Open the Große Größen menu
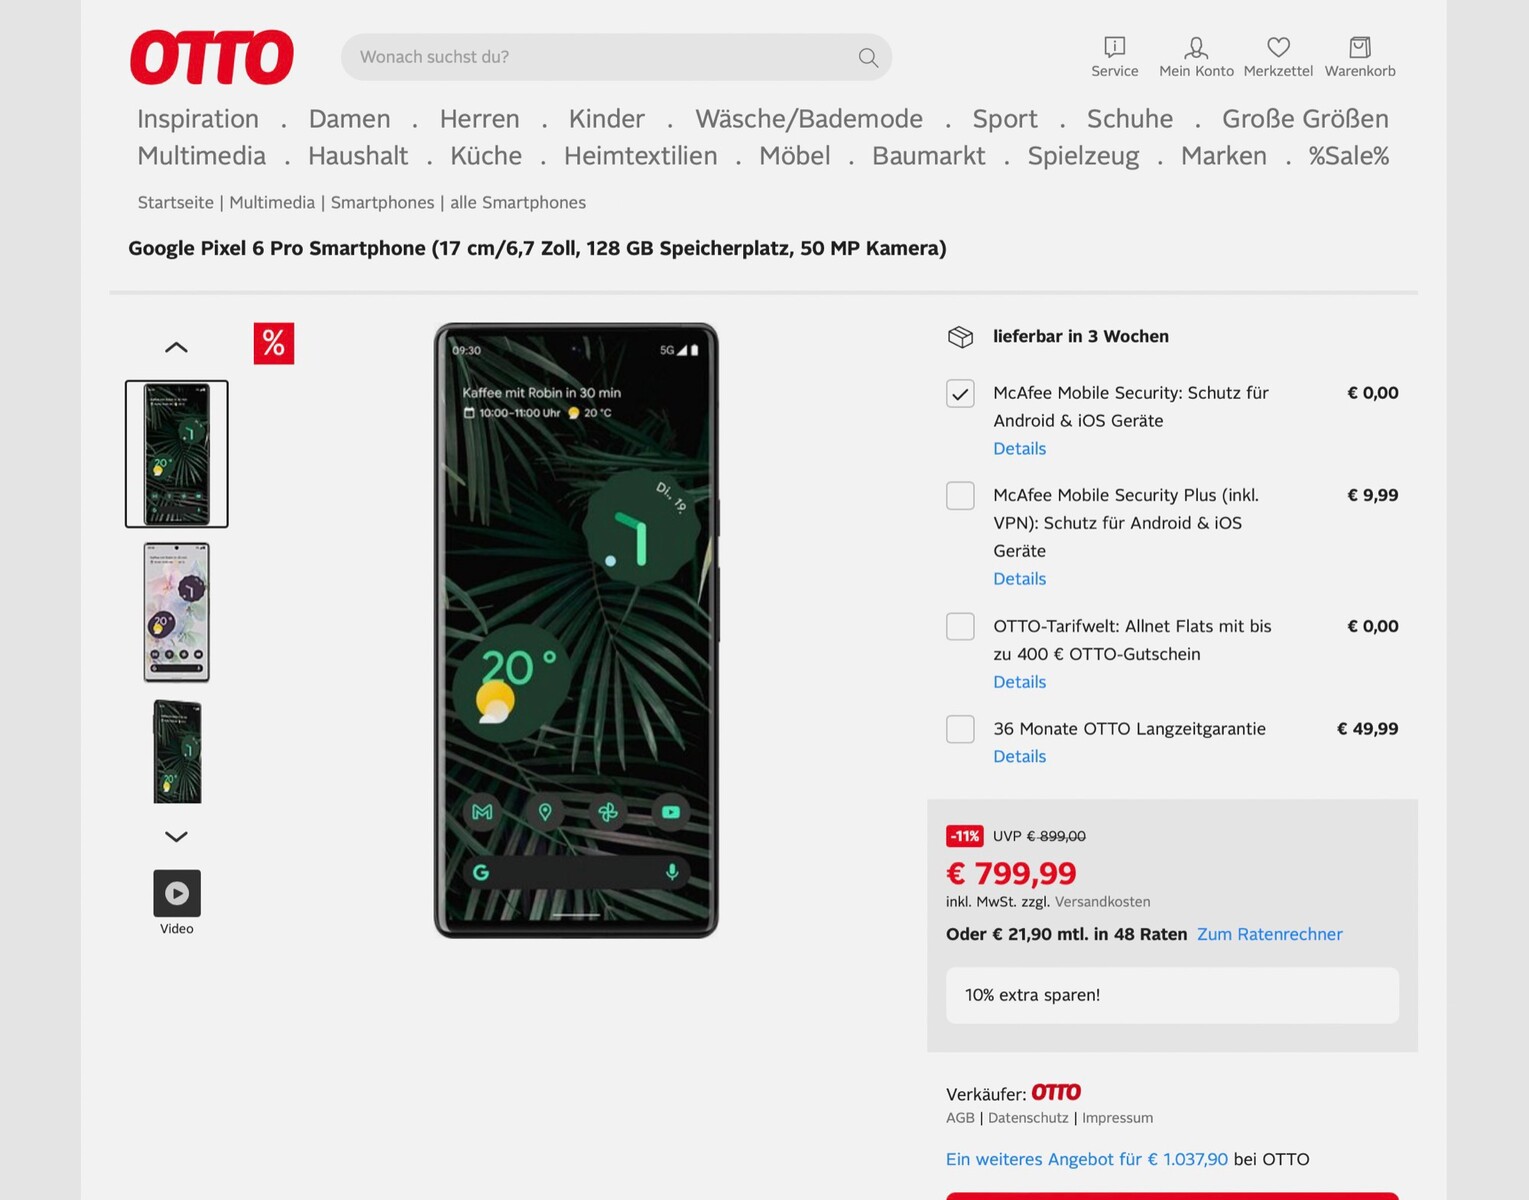This screenshot has width=1529, height=1200. click(1305, 119)
